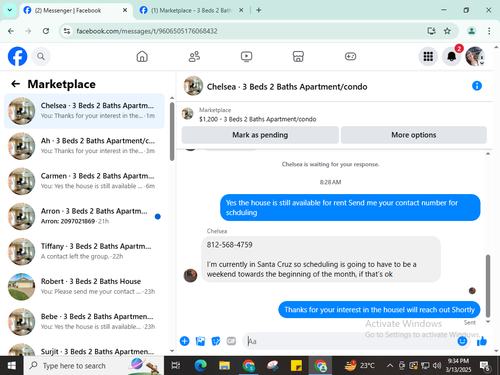Open the Facebook logo home link
Viewport: 500px width, 375px height.
click(17, 56)
